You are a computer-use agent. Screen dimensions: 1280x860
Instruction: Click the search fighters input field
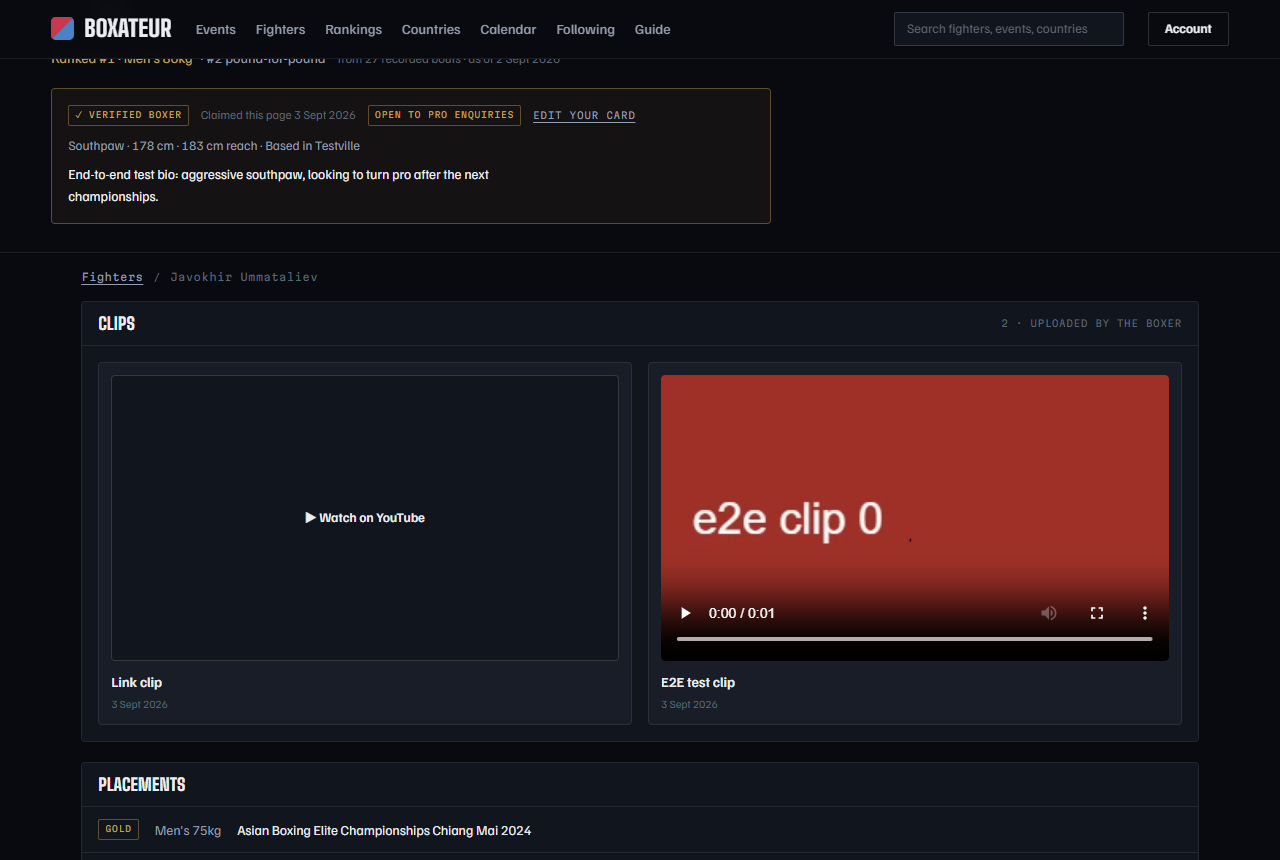pyautogui.click(x=1008, y=29)
